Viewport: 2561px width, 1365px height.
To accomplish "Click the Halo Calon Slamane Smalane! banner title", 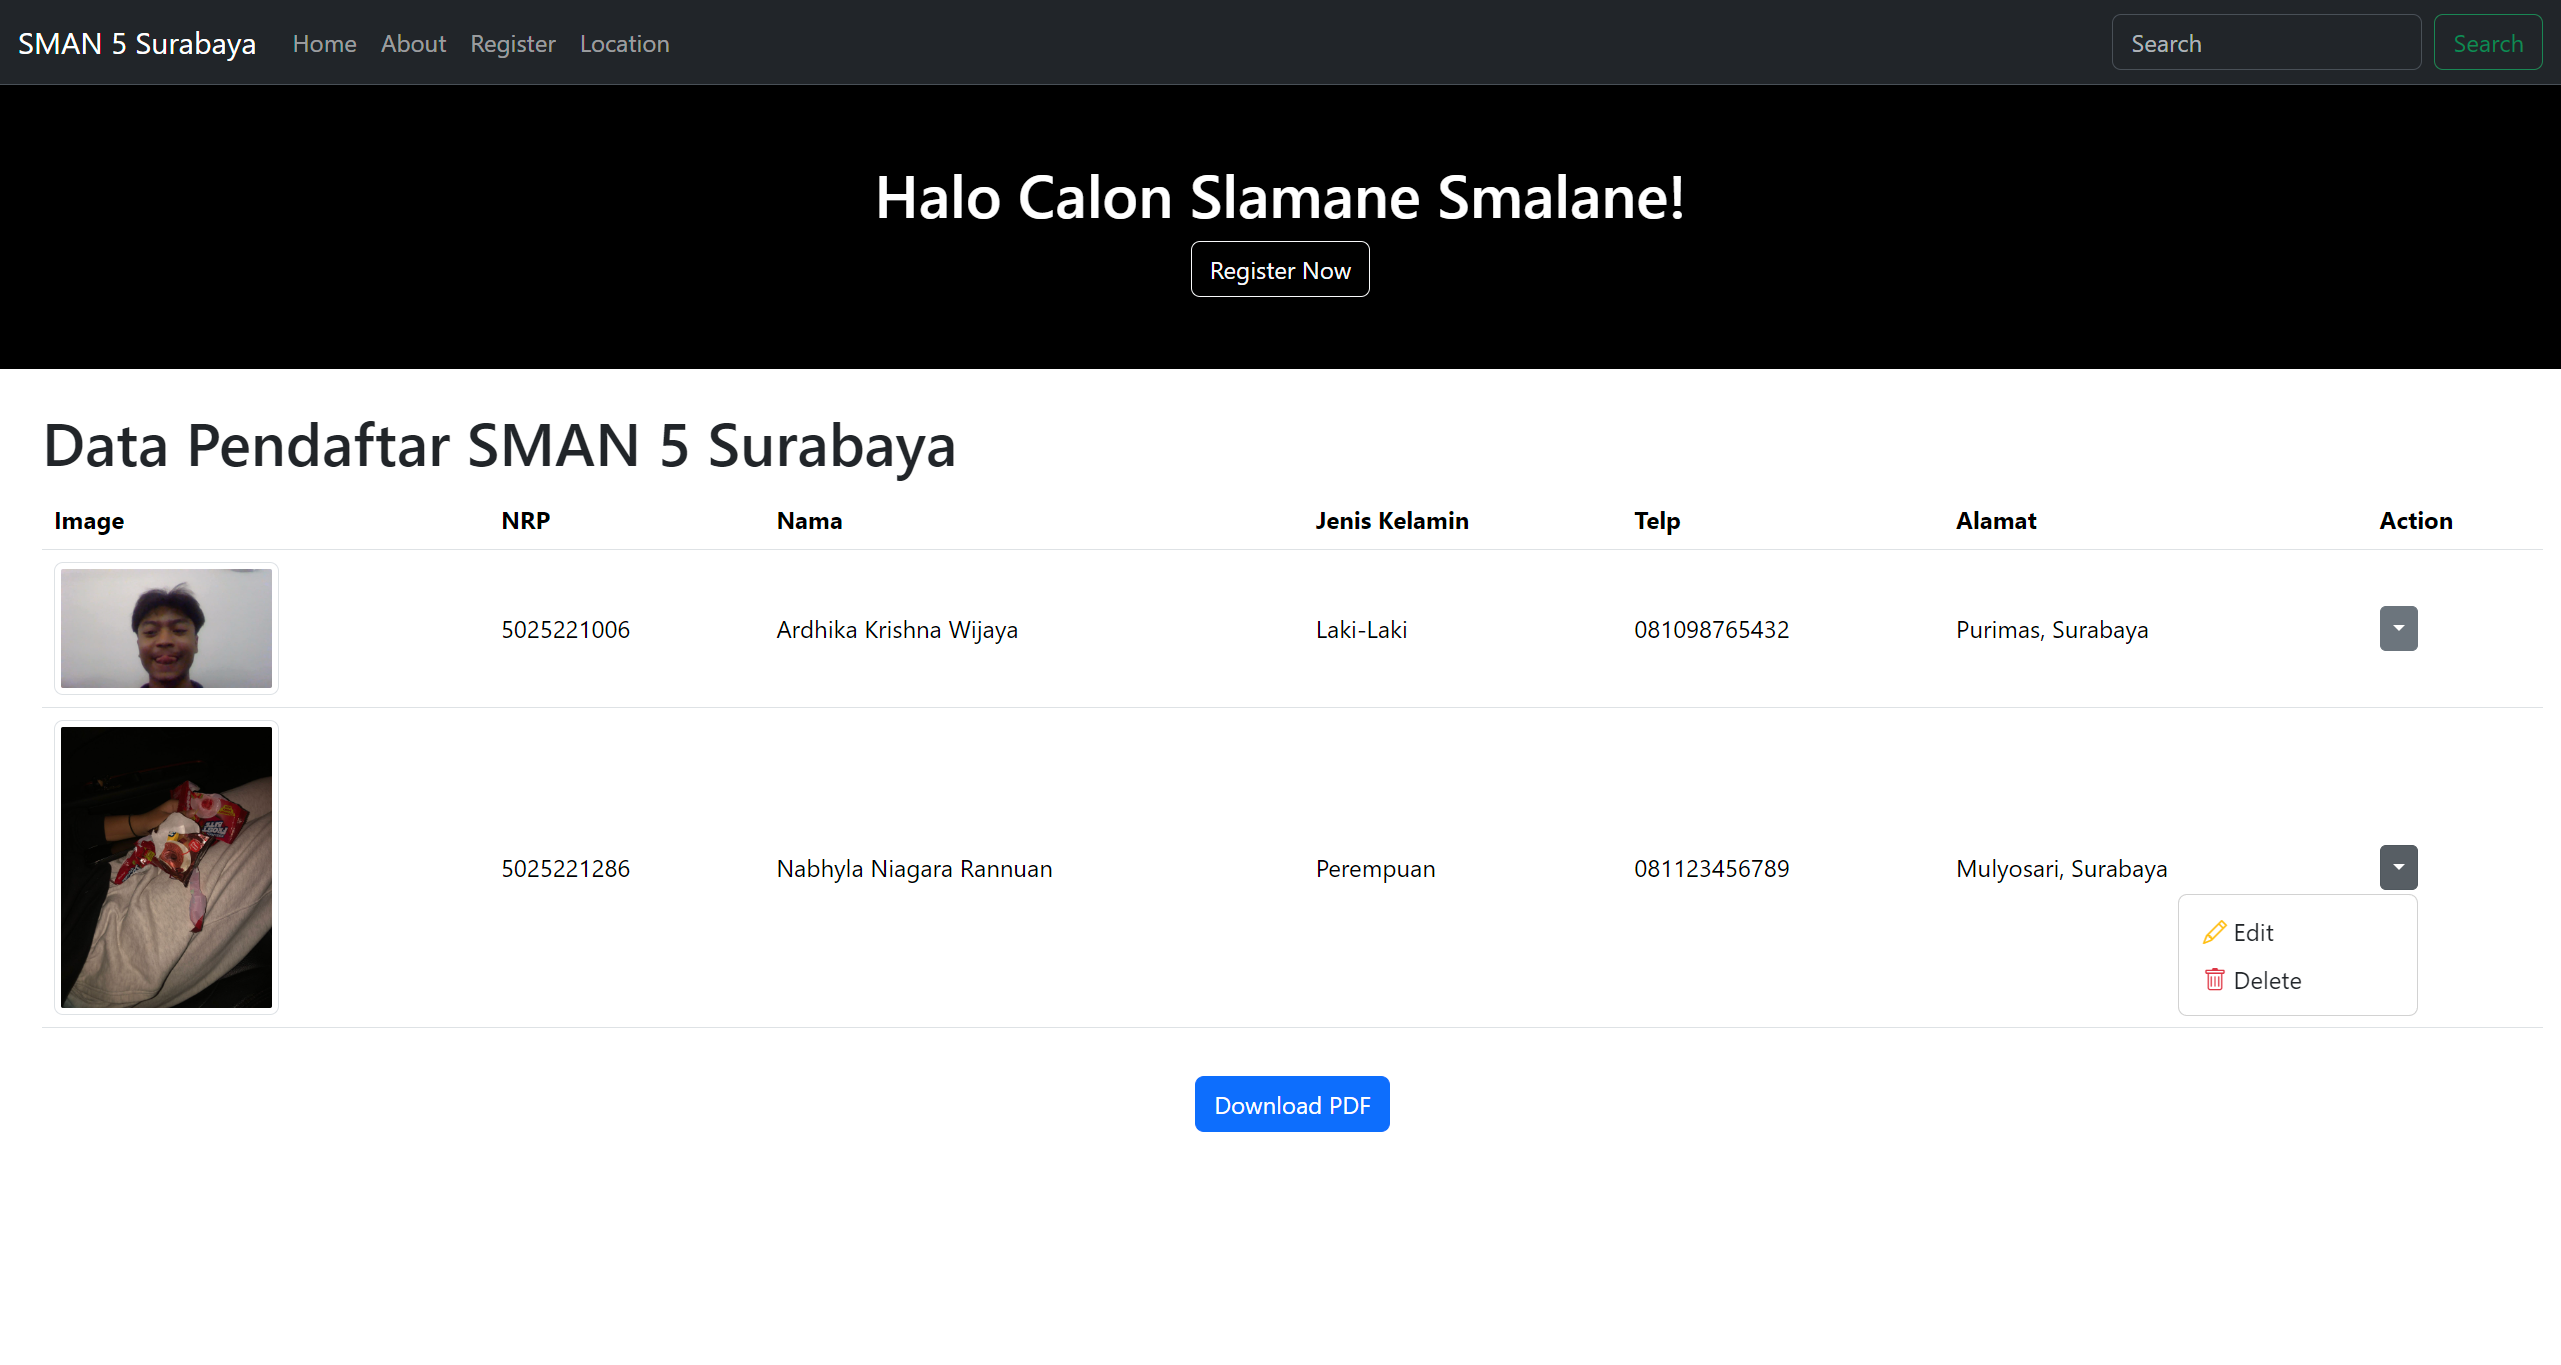I will [x=1280, y=197].
